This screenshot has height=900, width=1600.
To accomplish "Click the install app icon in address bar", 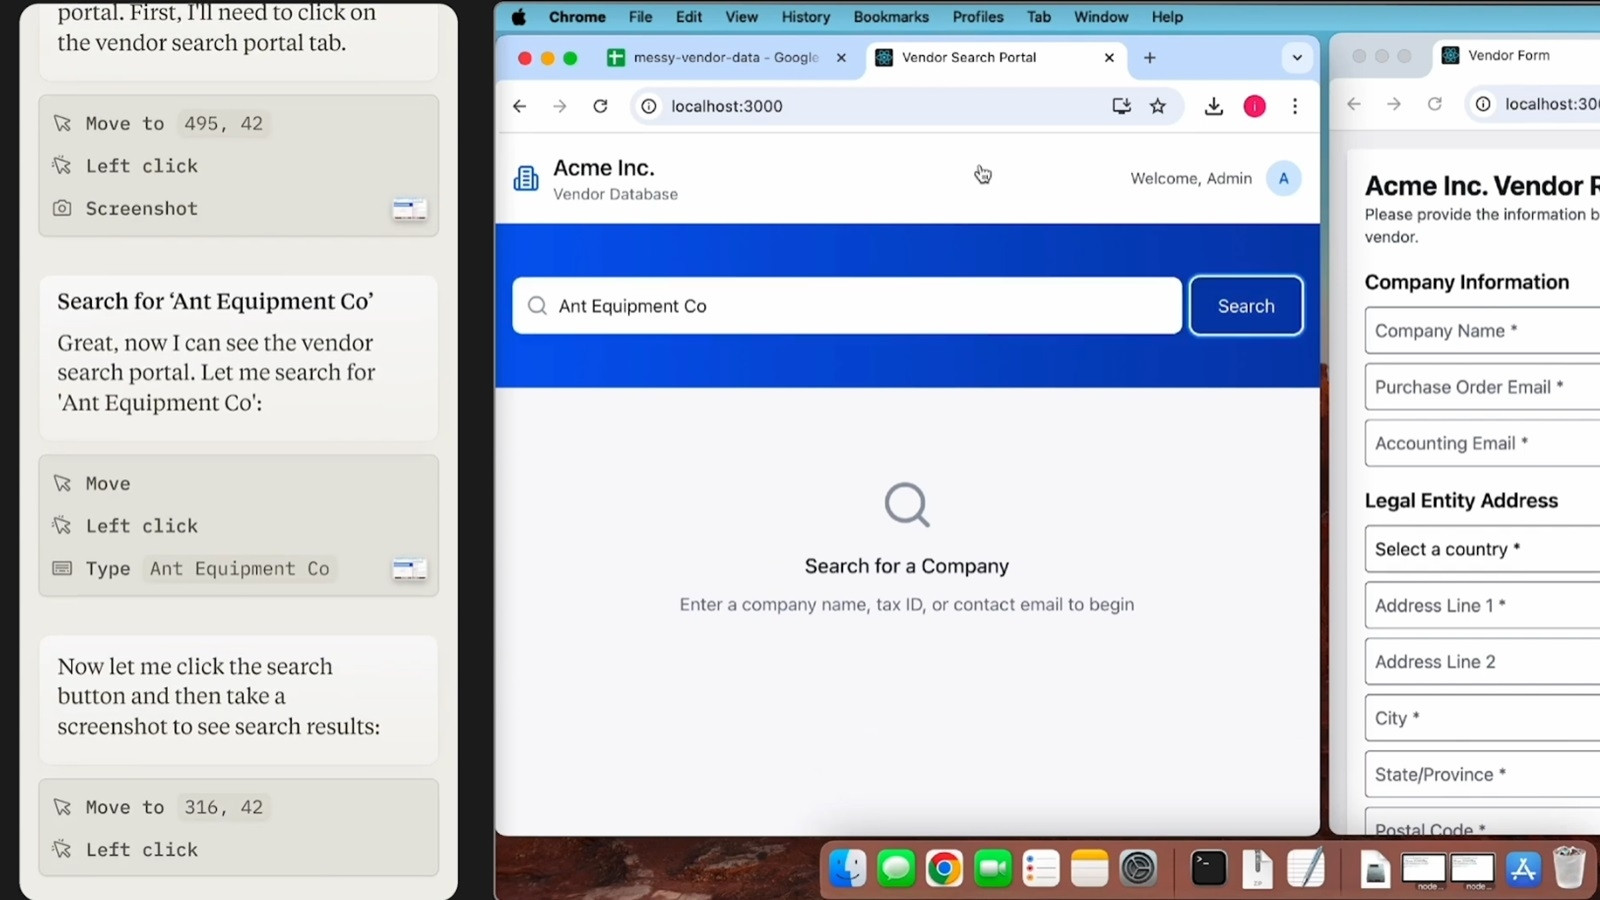I will coord(1121,106).
